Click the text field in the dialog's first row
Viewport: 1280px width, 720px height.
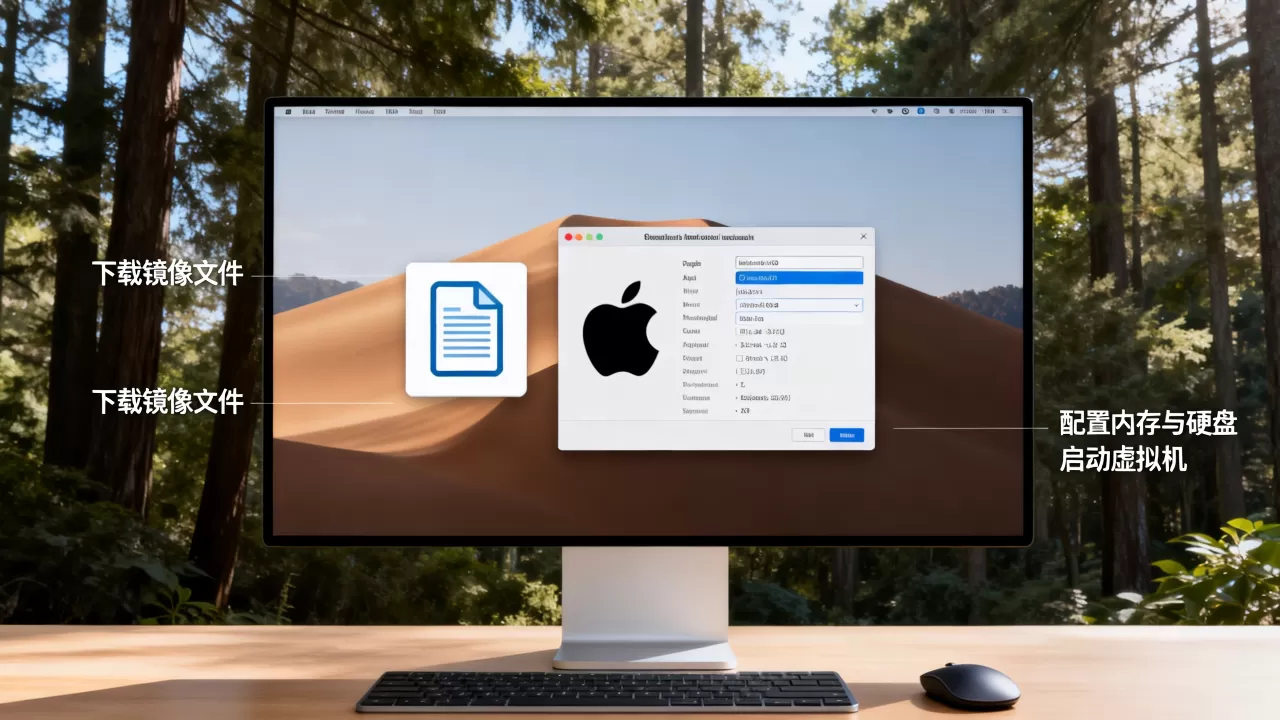799,263
